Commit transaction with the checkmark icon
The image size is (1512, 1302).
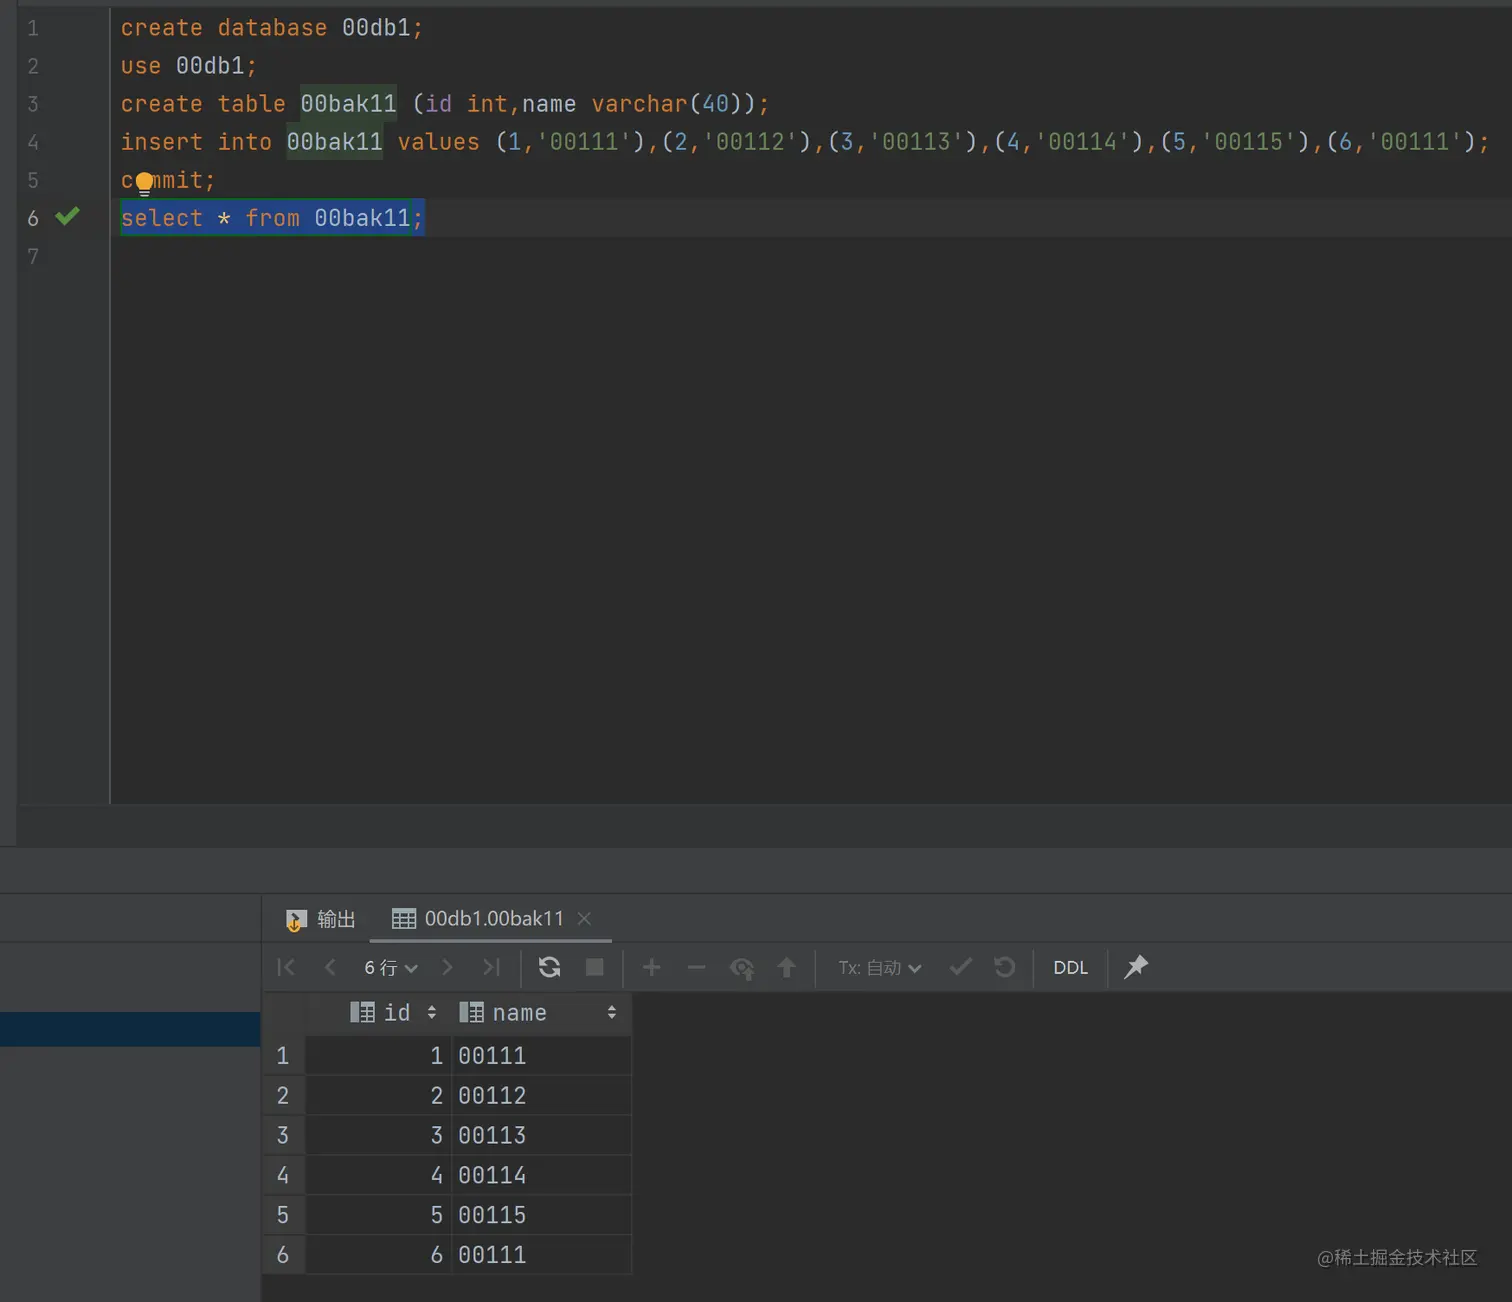pyautogui.click(x=960, y=967)
